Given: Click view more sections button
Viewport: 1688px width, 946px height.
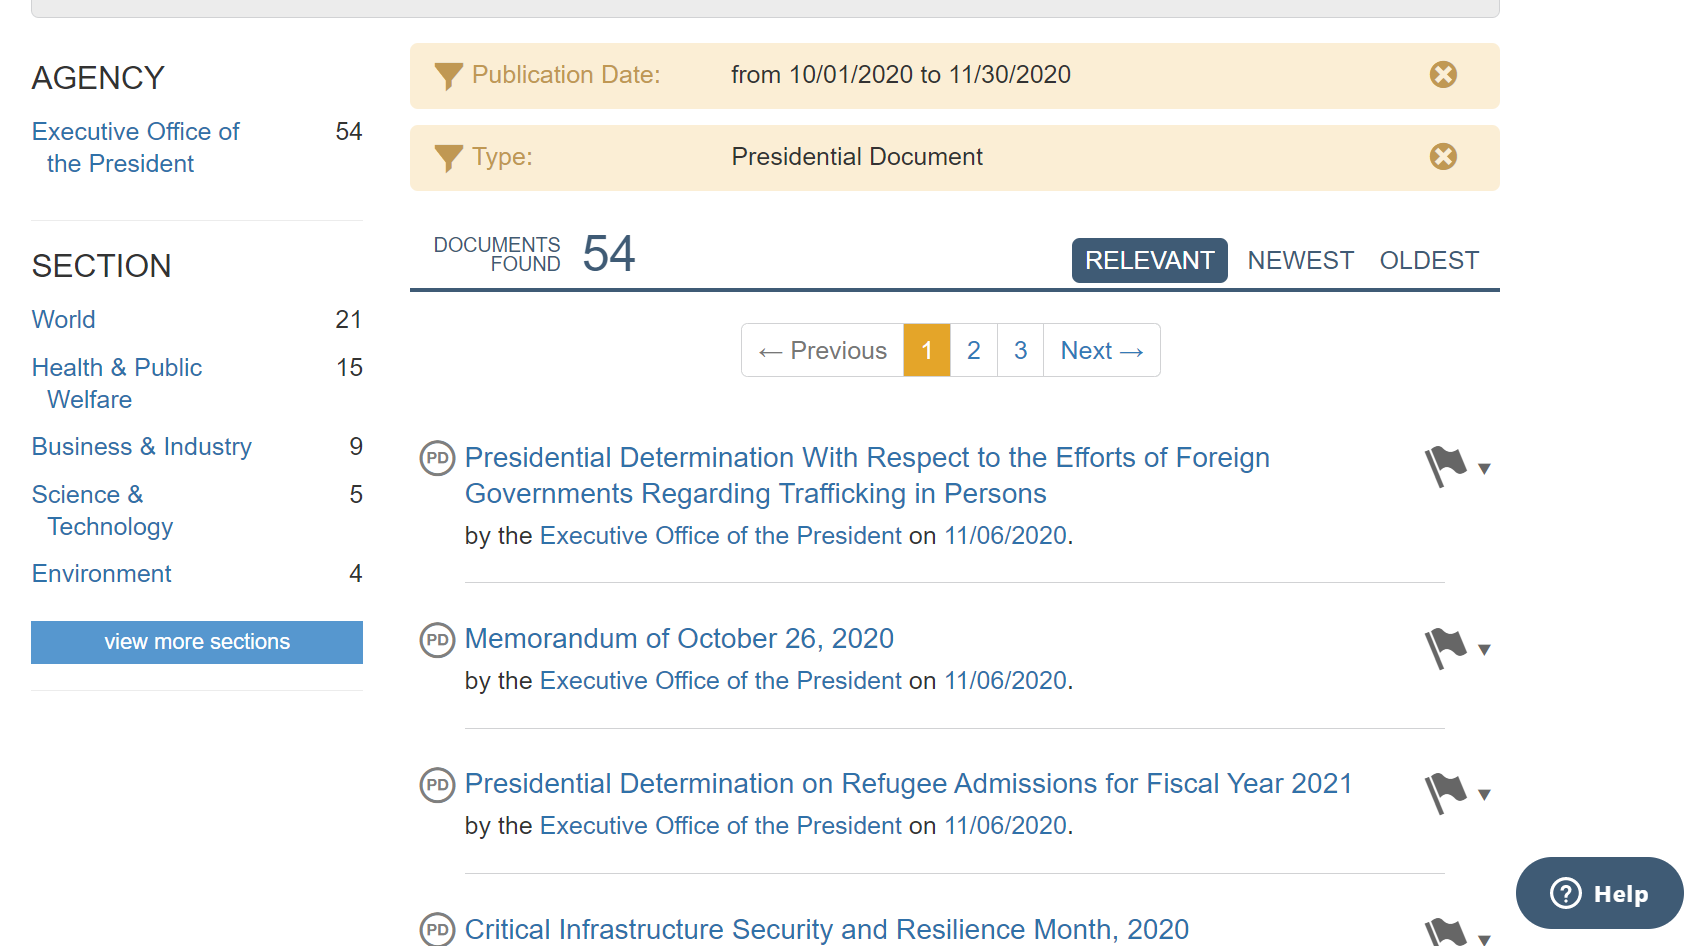Looking at the screenshot, I should coord(197,642).
